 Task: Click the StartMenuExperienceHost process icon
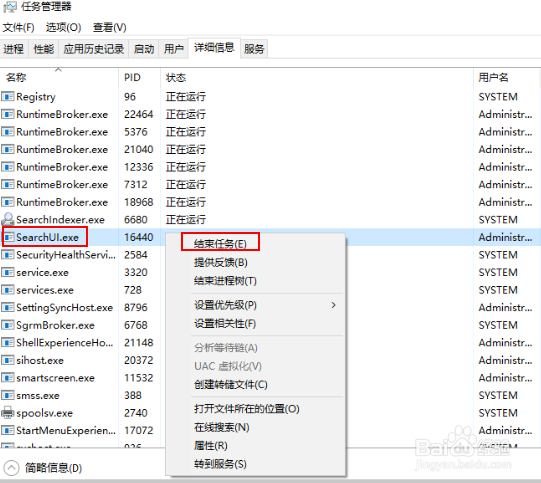[x=8, y=430]
